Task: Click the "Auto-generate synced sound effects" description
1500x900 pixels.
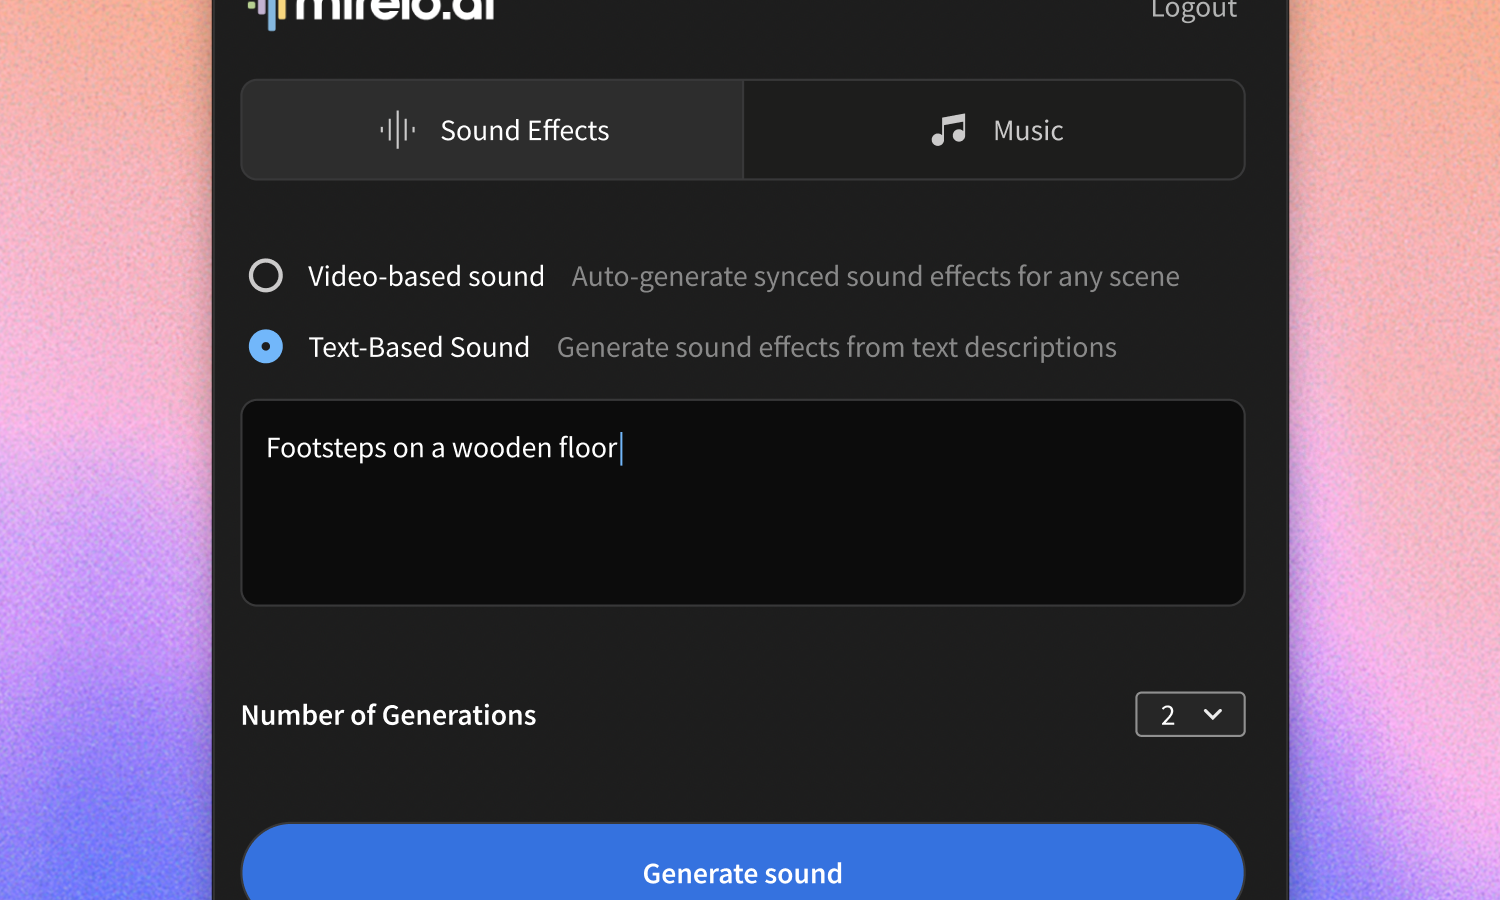Action: 875,276
